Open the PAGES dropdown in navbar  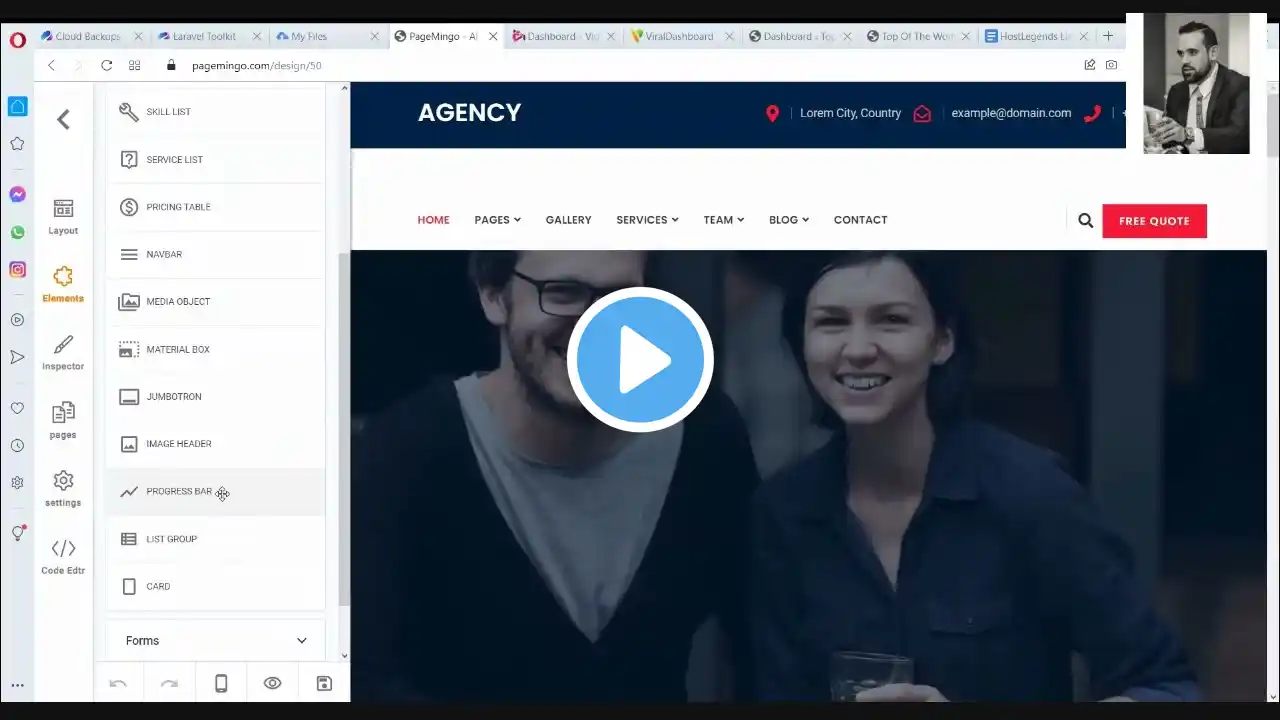pyautogui.click(x=497, y=220)
